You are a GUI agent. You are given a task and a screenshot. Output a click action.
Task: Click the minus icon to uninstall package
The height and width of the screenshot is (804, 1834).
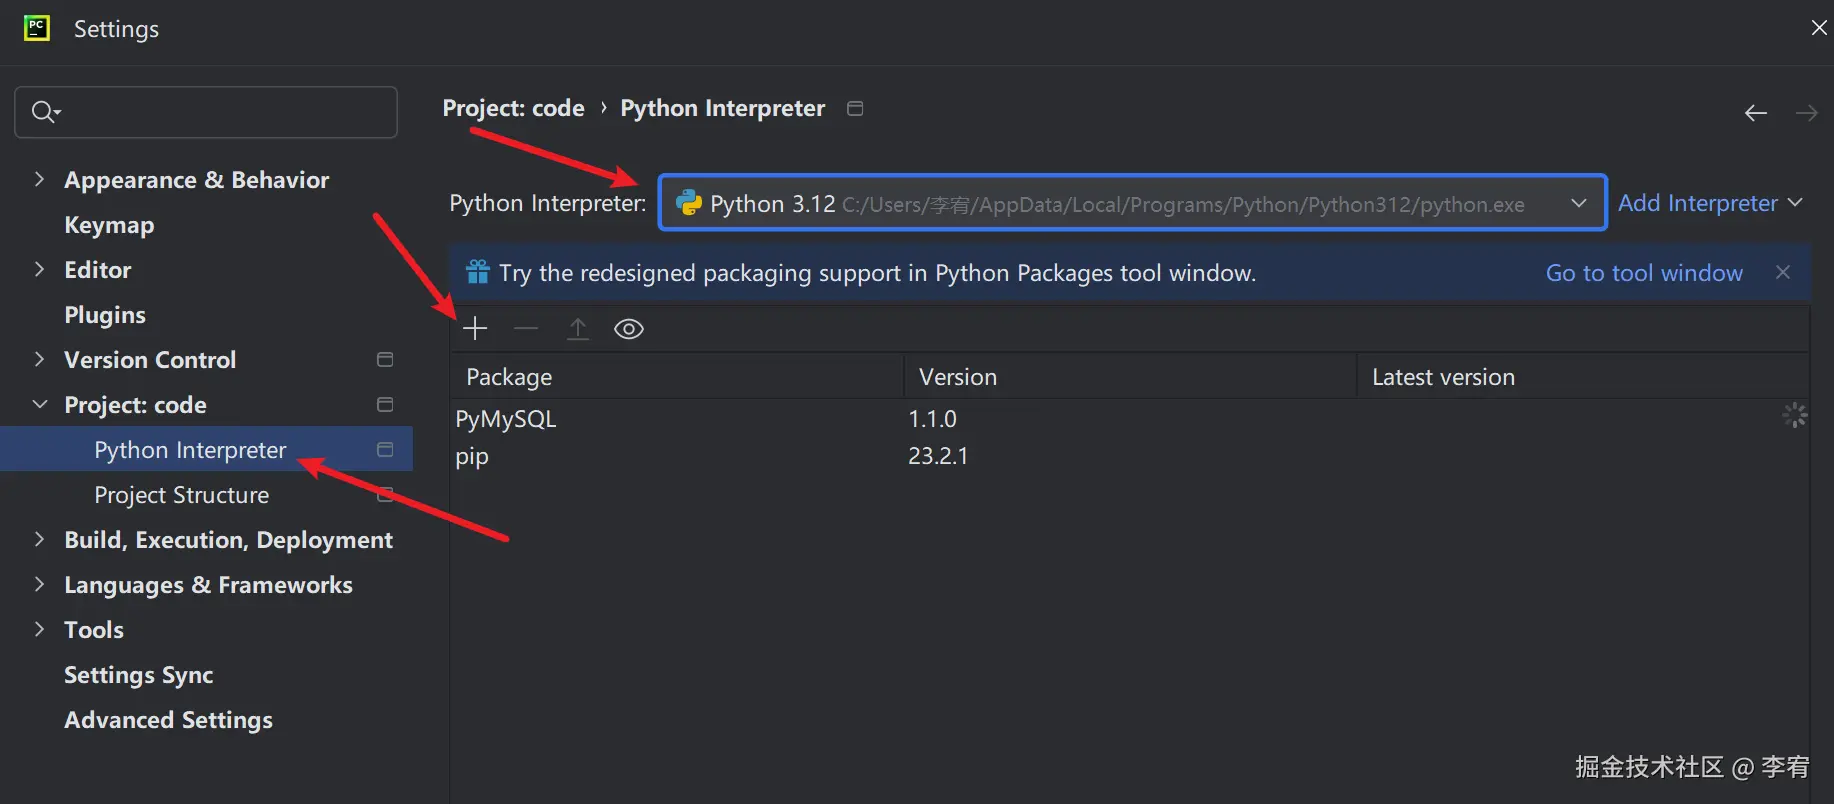click(526, 329)
